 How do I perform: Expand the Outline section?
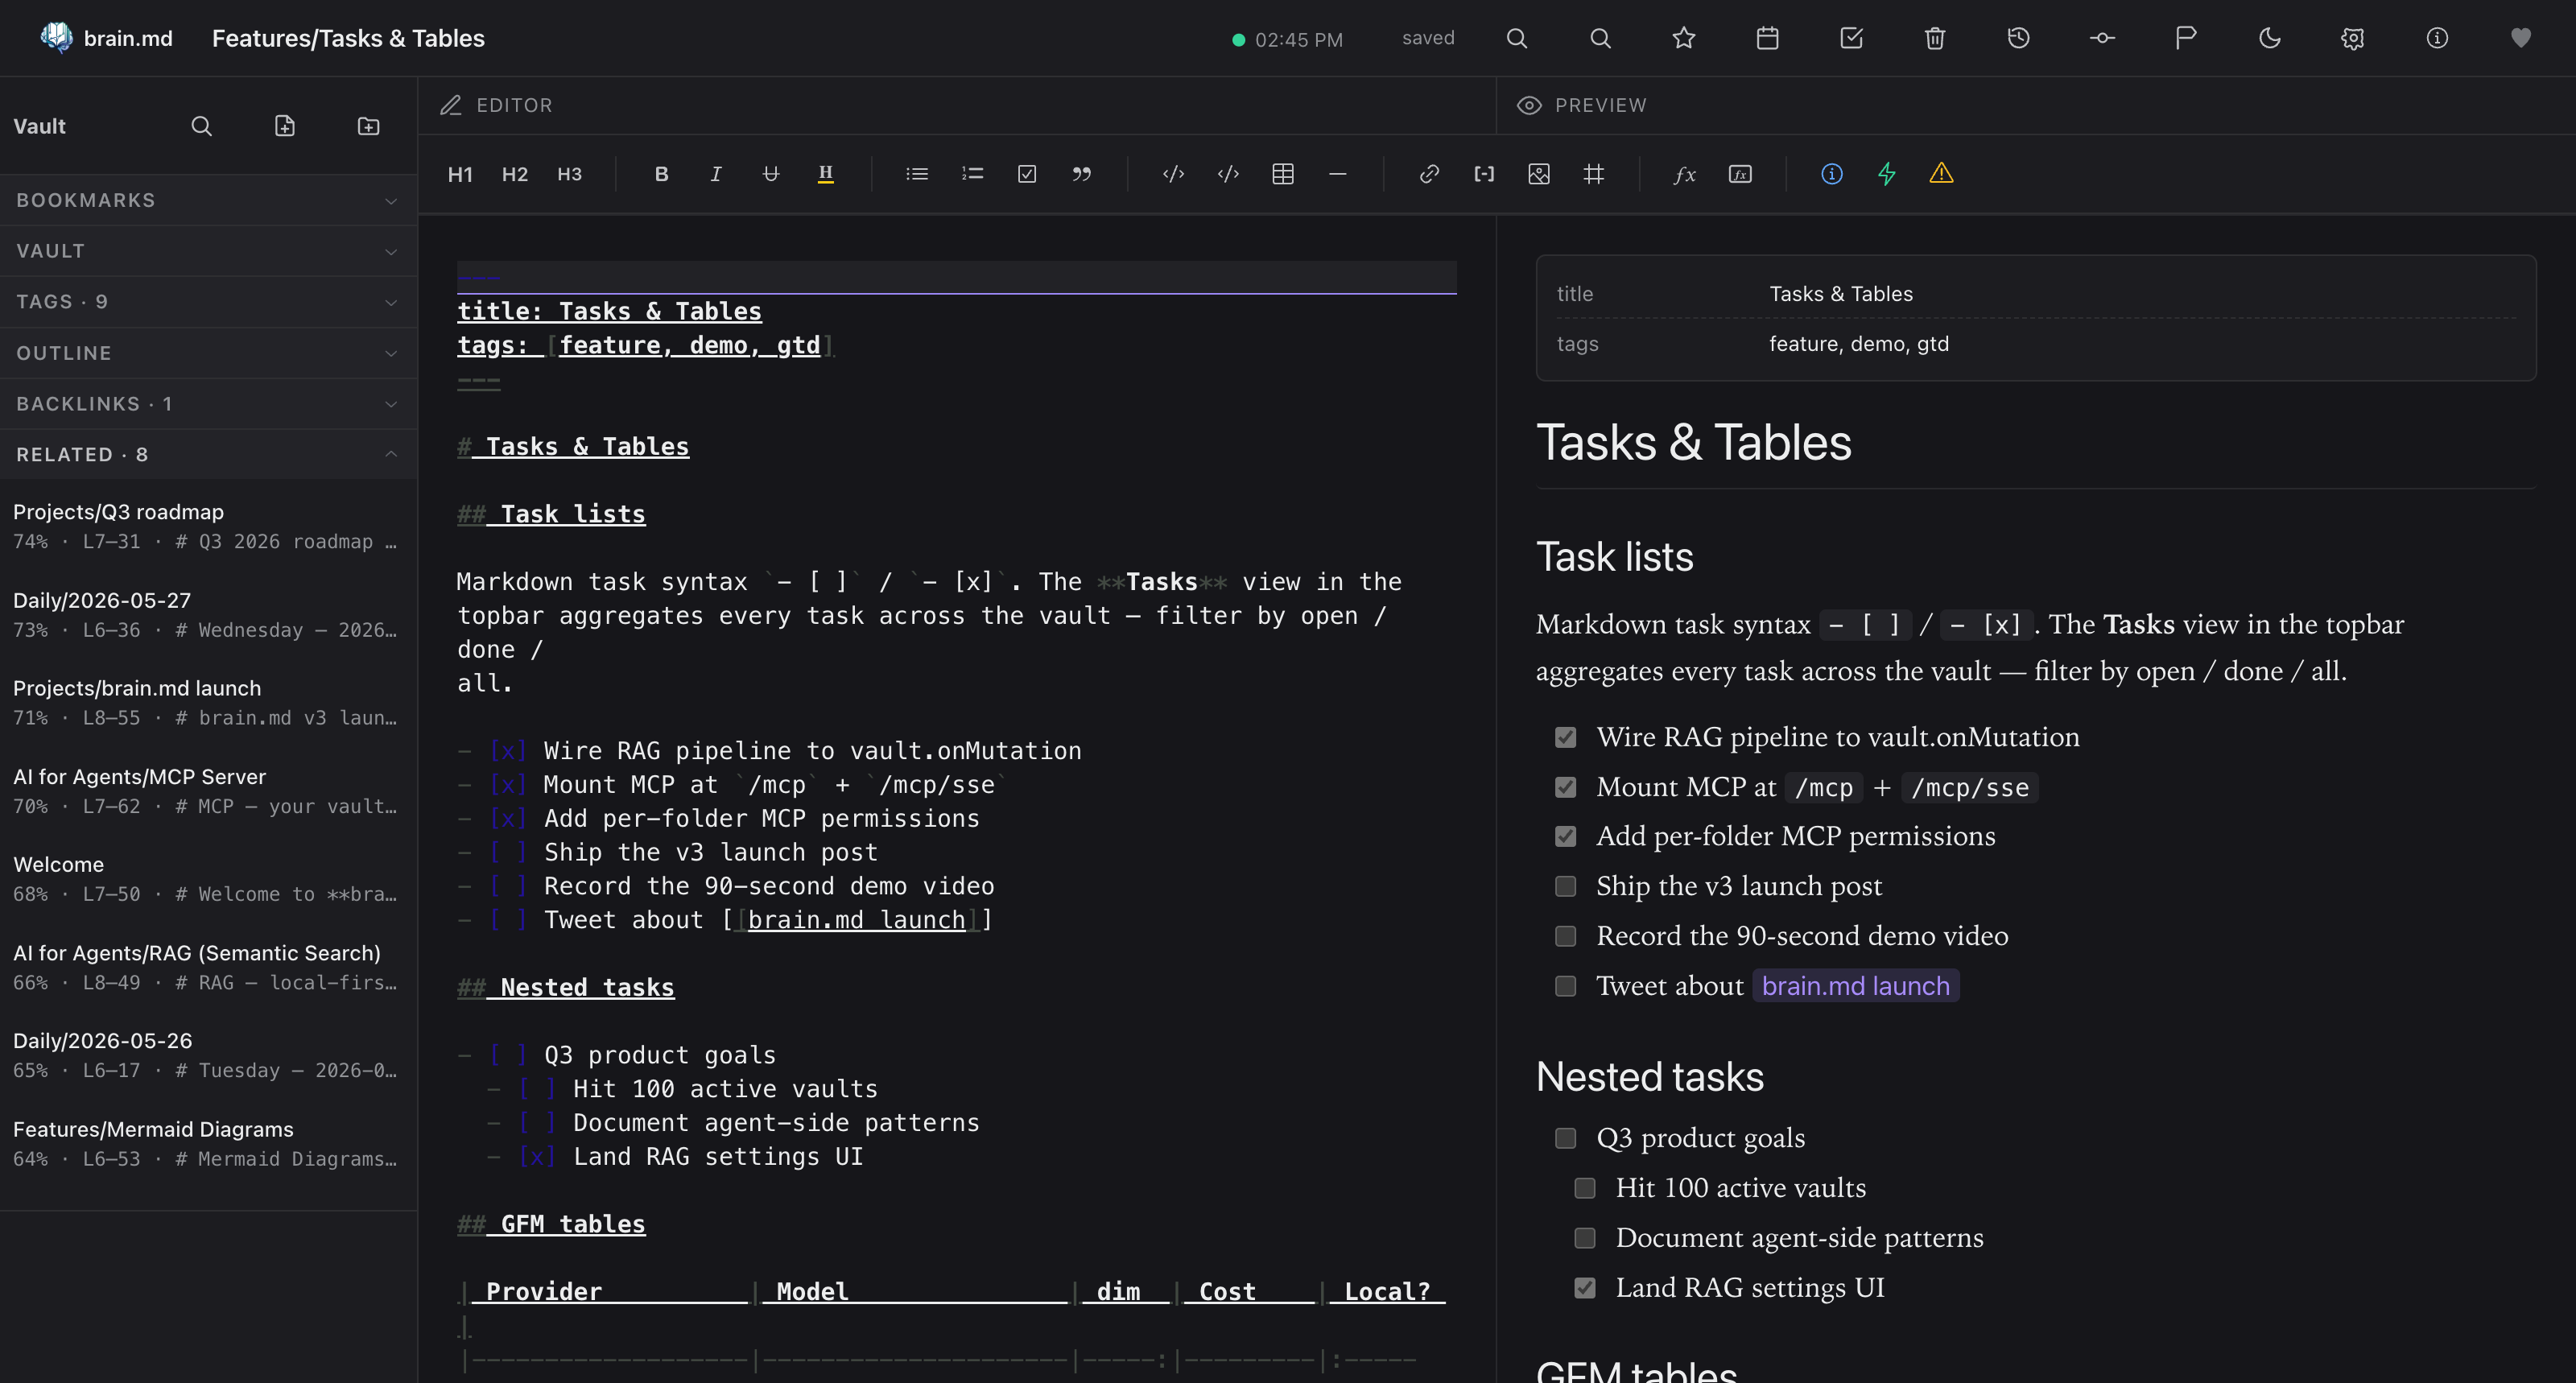tap(208, 353)
